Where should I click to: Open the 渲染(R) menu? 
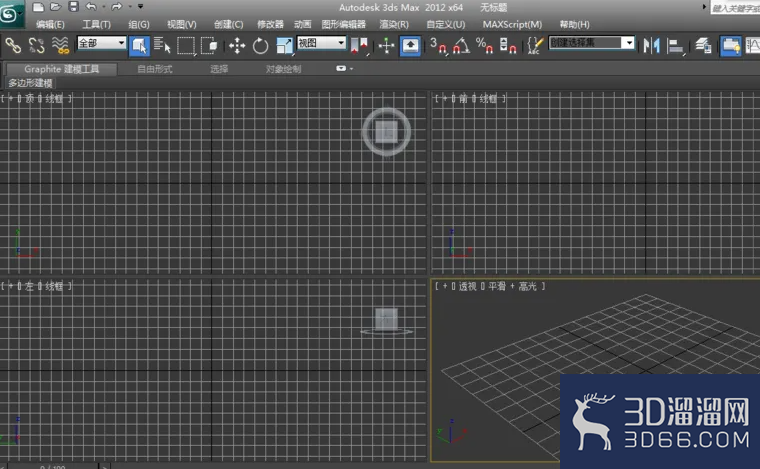point(393,24)
